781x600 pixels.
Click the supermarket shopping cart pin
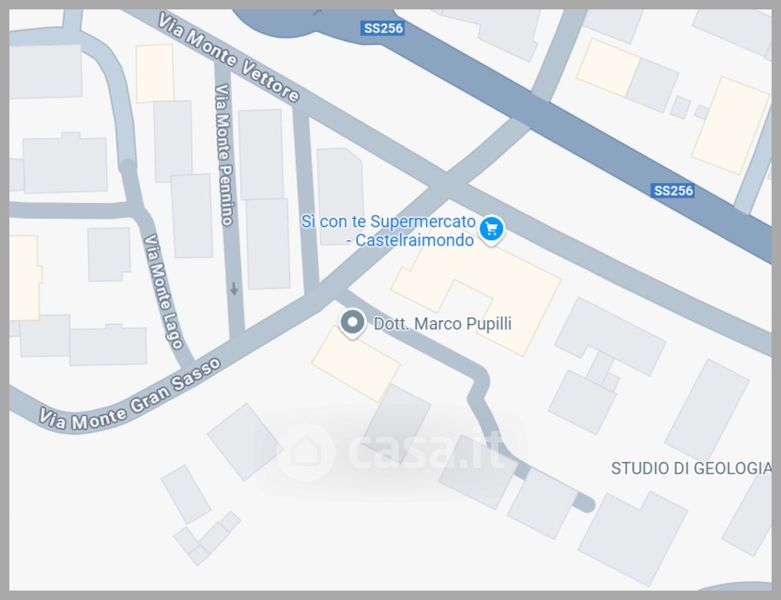click(x=492, y=230)
